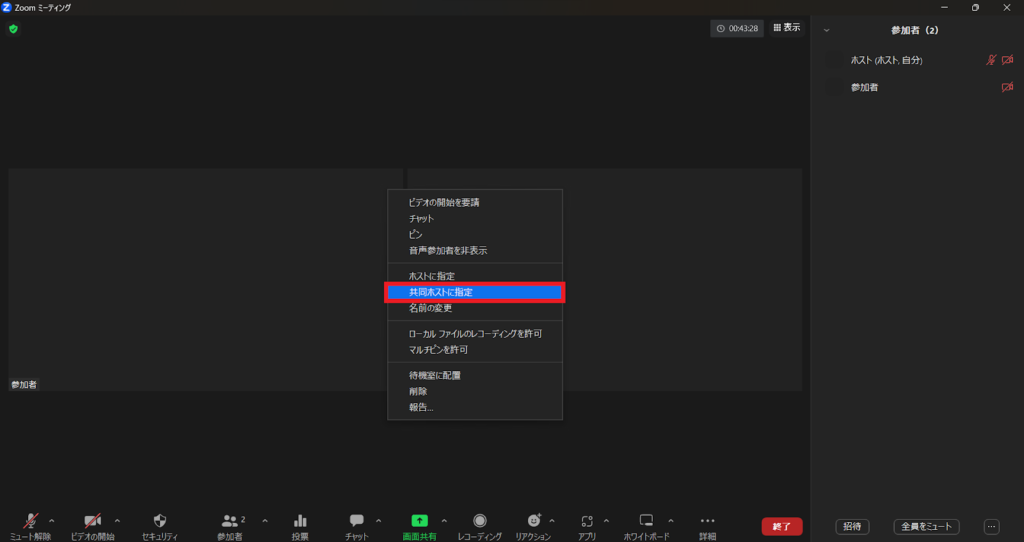Click the 招待 invite button
This screenshot has width=1024, height=542.
coord(852,526)
